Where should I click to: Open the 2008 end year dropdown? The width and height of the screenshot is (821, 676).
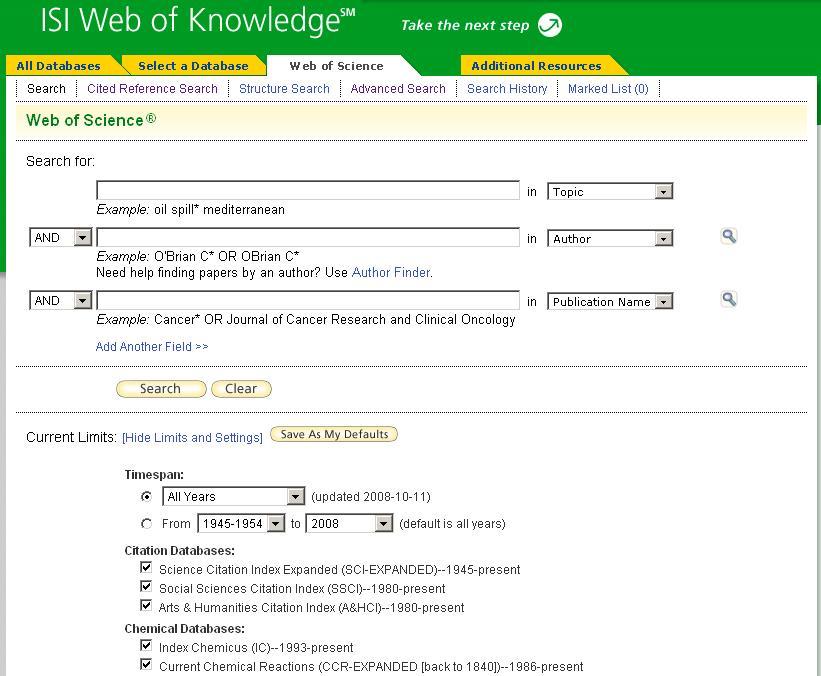pyautogui.click(x=349, y=524)
